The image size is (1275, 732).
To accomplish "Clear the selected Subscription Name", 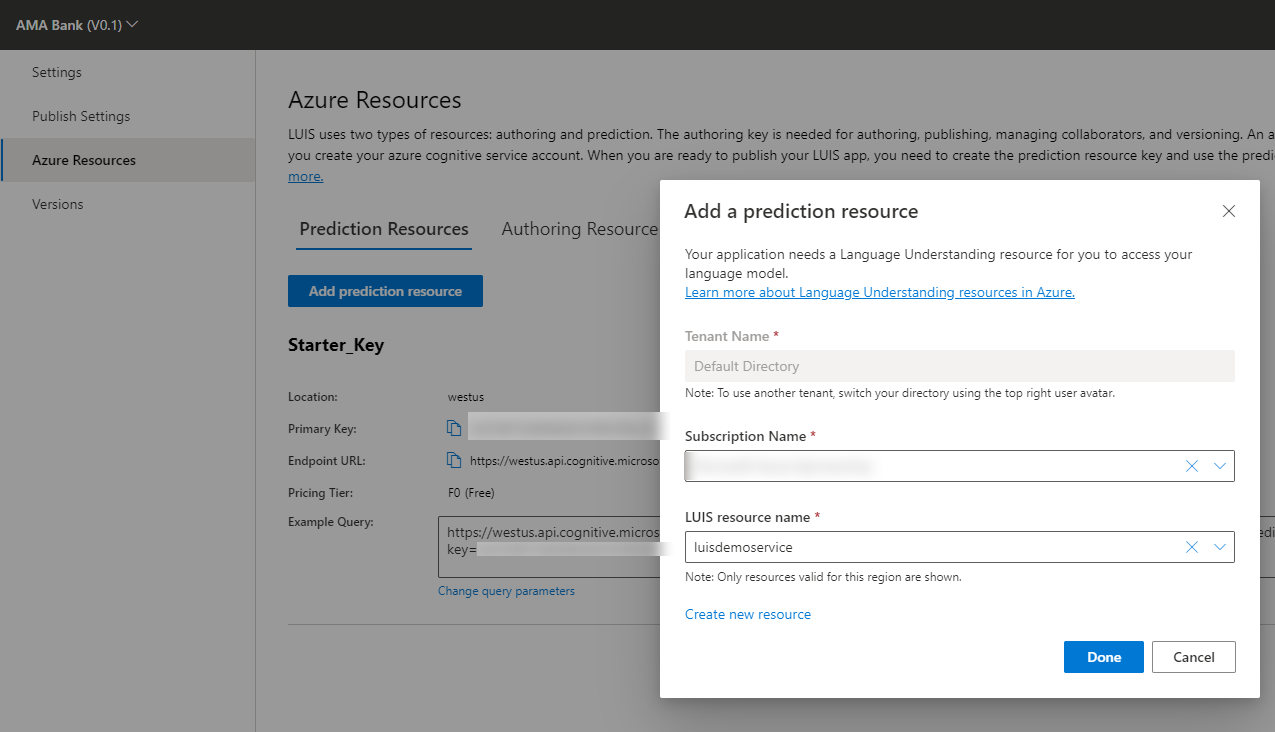I will pos(1191,465).
